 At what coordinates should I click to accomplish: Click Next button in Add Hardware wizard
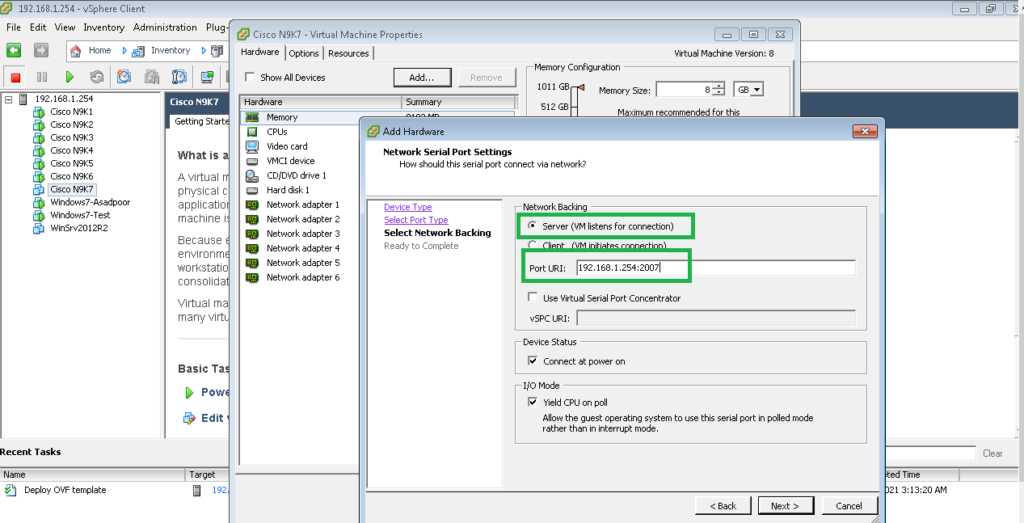coord(786,505)
